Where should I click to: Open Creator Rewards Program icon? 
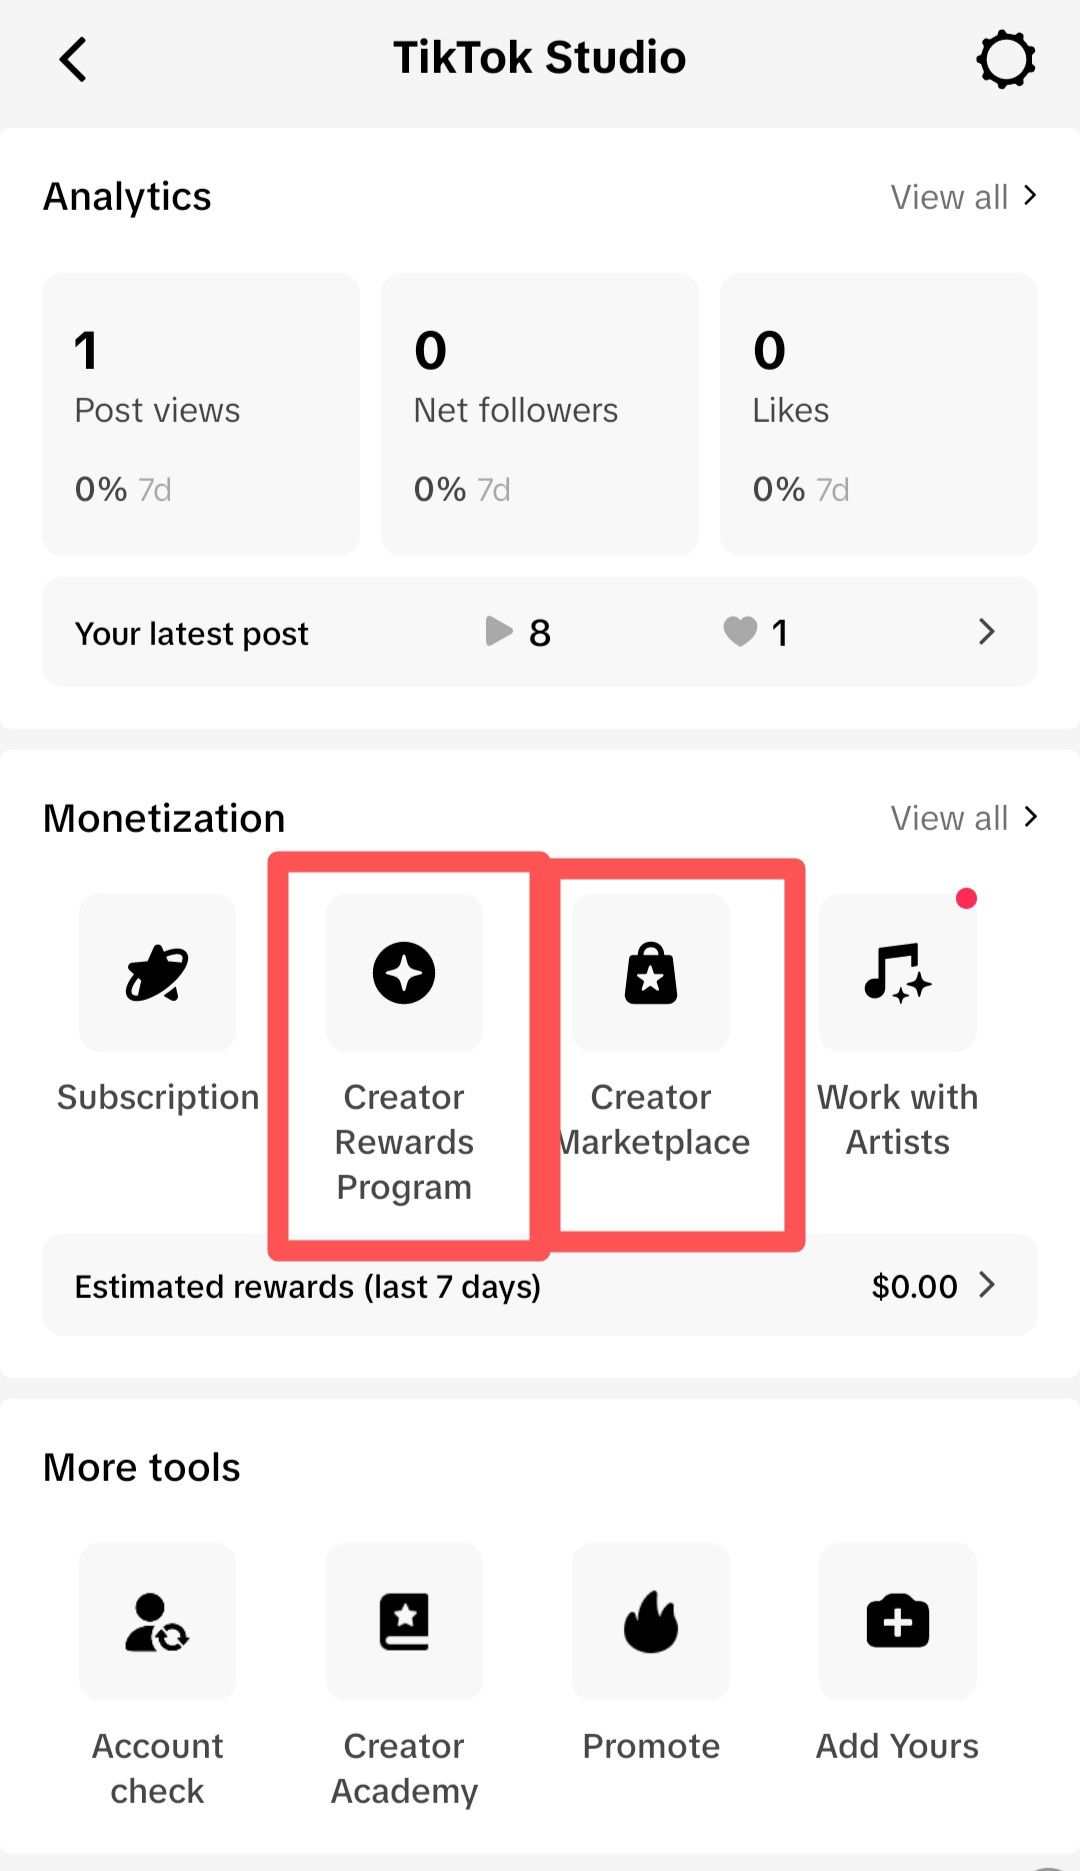tap(404, 973)
